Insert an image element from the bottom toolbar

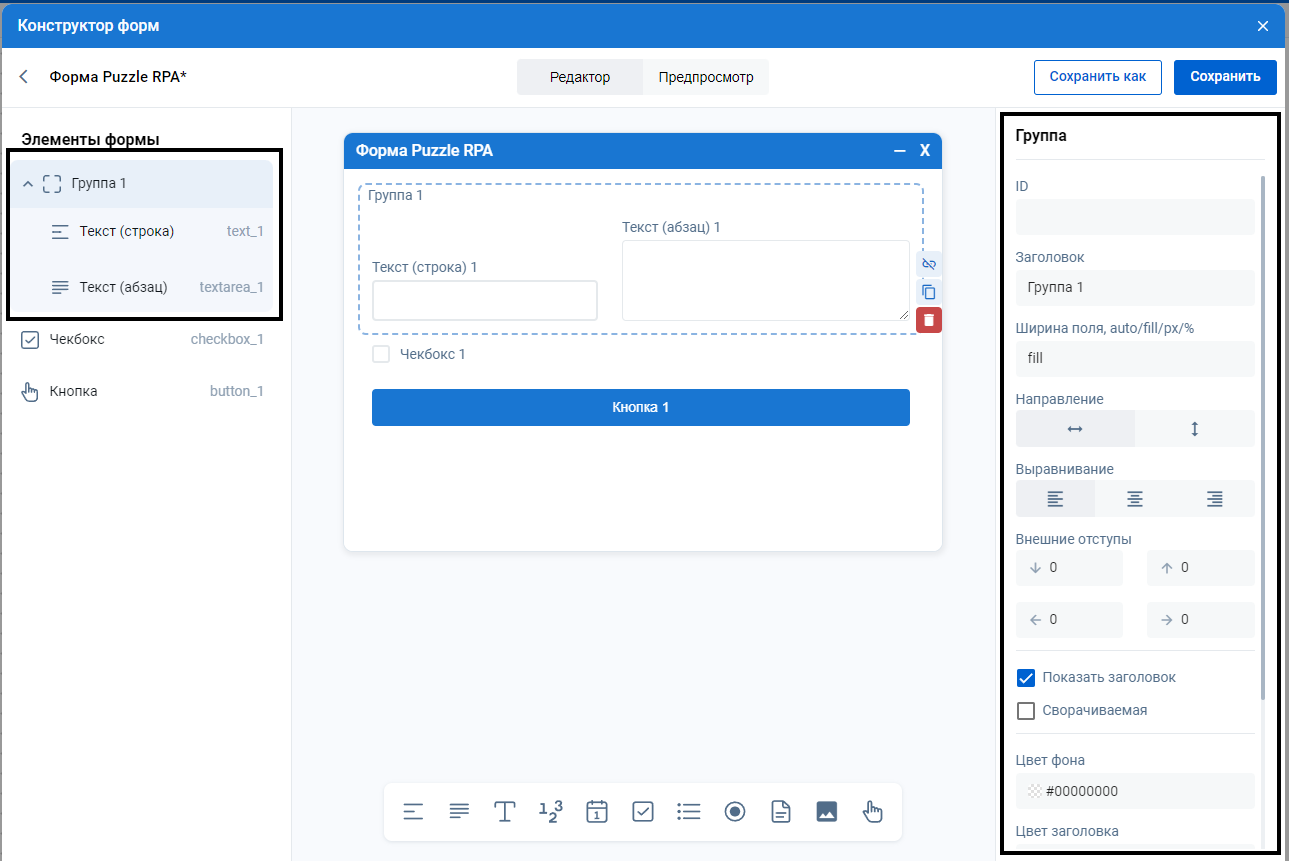[x=826, y=811]
